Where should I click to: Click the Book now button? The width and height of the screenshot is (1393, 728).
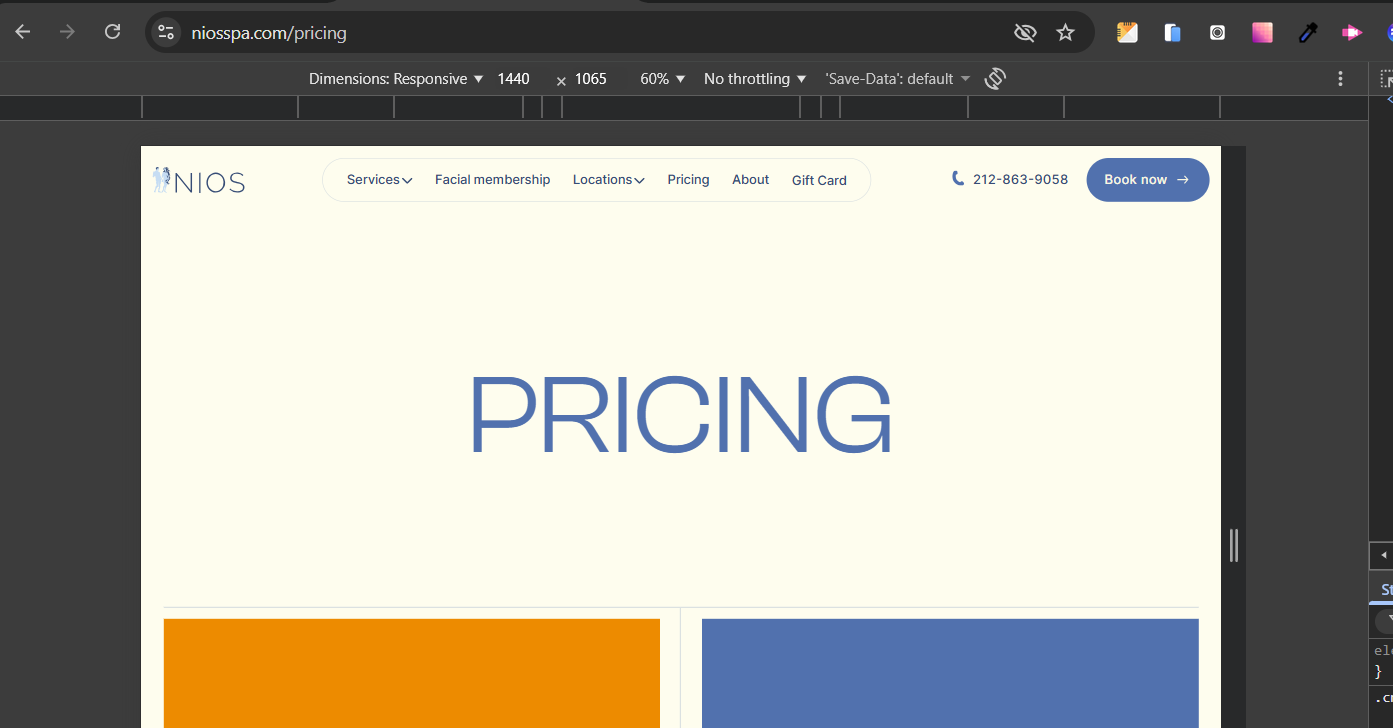tap(1147, 180)
